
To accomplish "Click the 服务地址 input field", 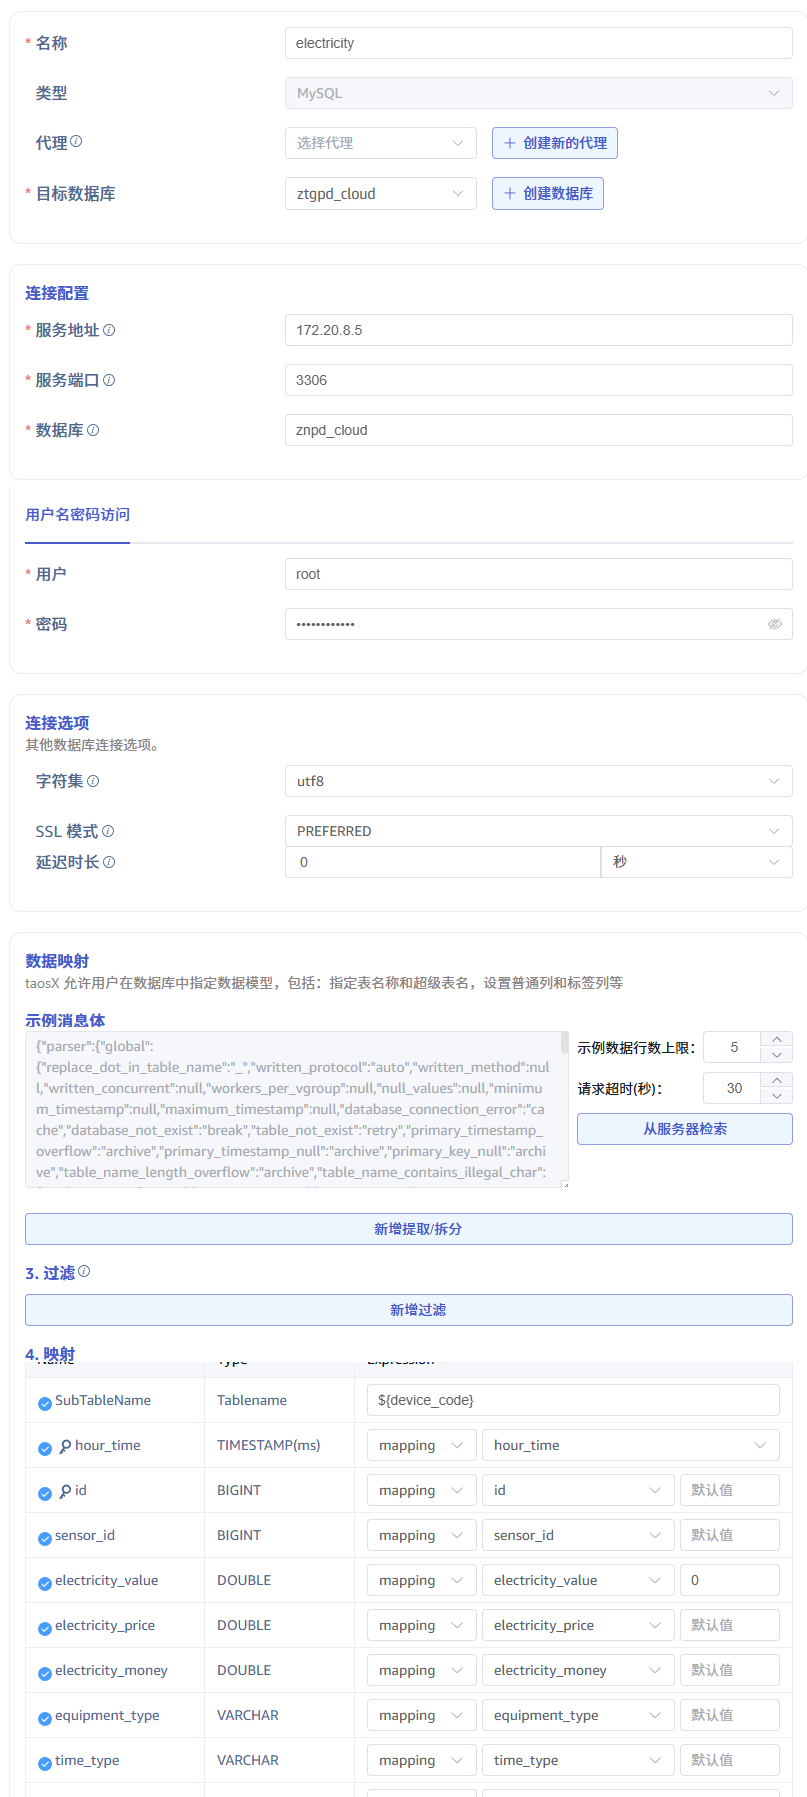I will coord(538,330).
